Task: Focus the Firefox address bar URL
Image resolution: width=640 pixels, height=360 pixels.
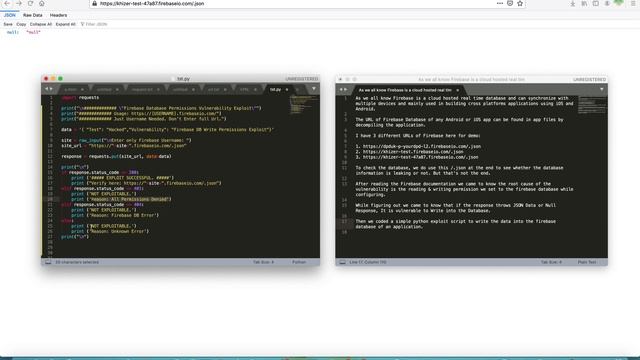Action: [152, 3]
